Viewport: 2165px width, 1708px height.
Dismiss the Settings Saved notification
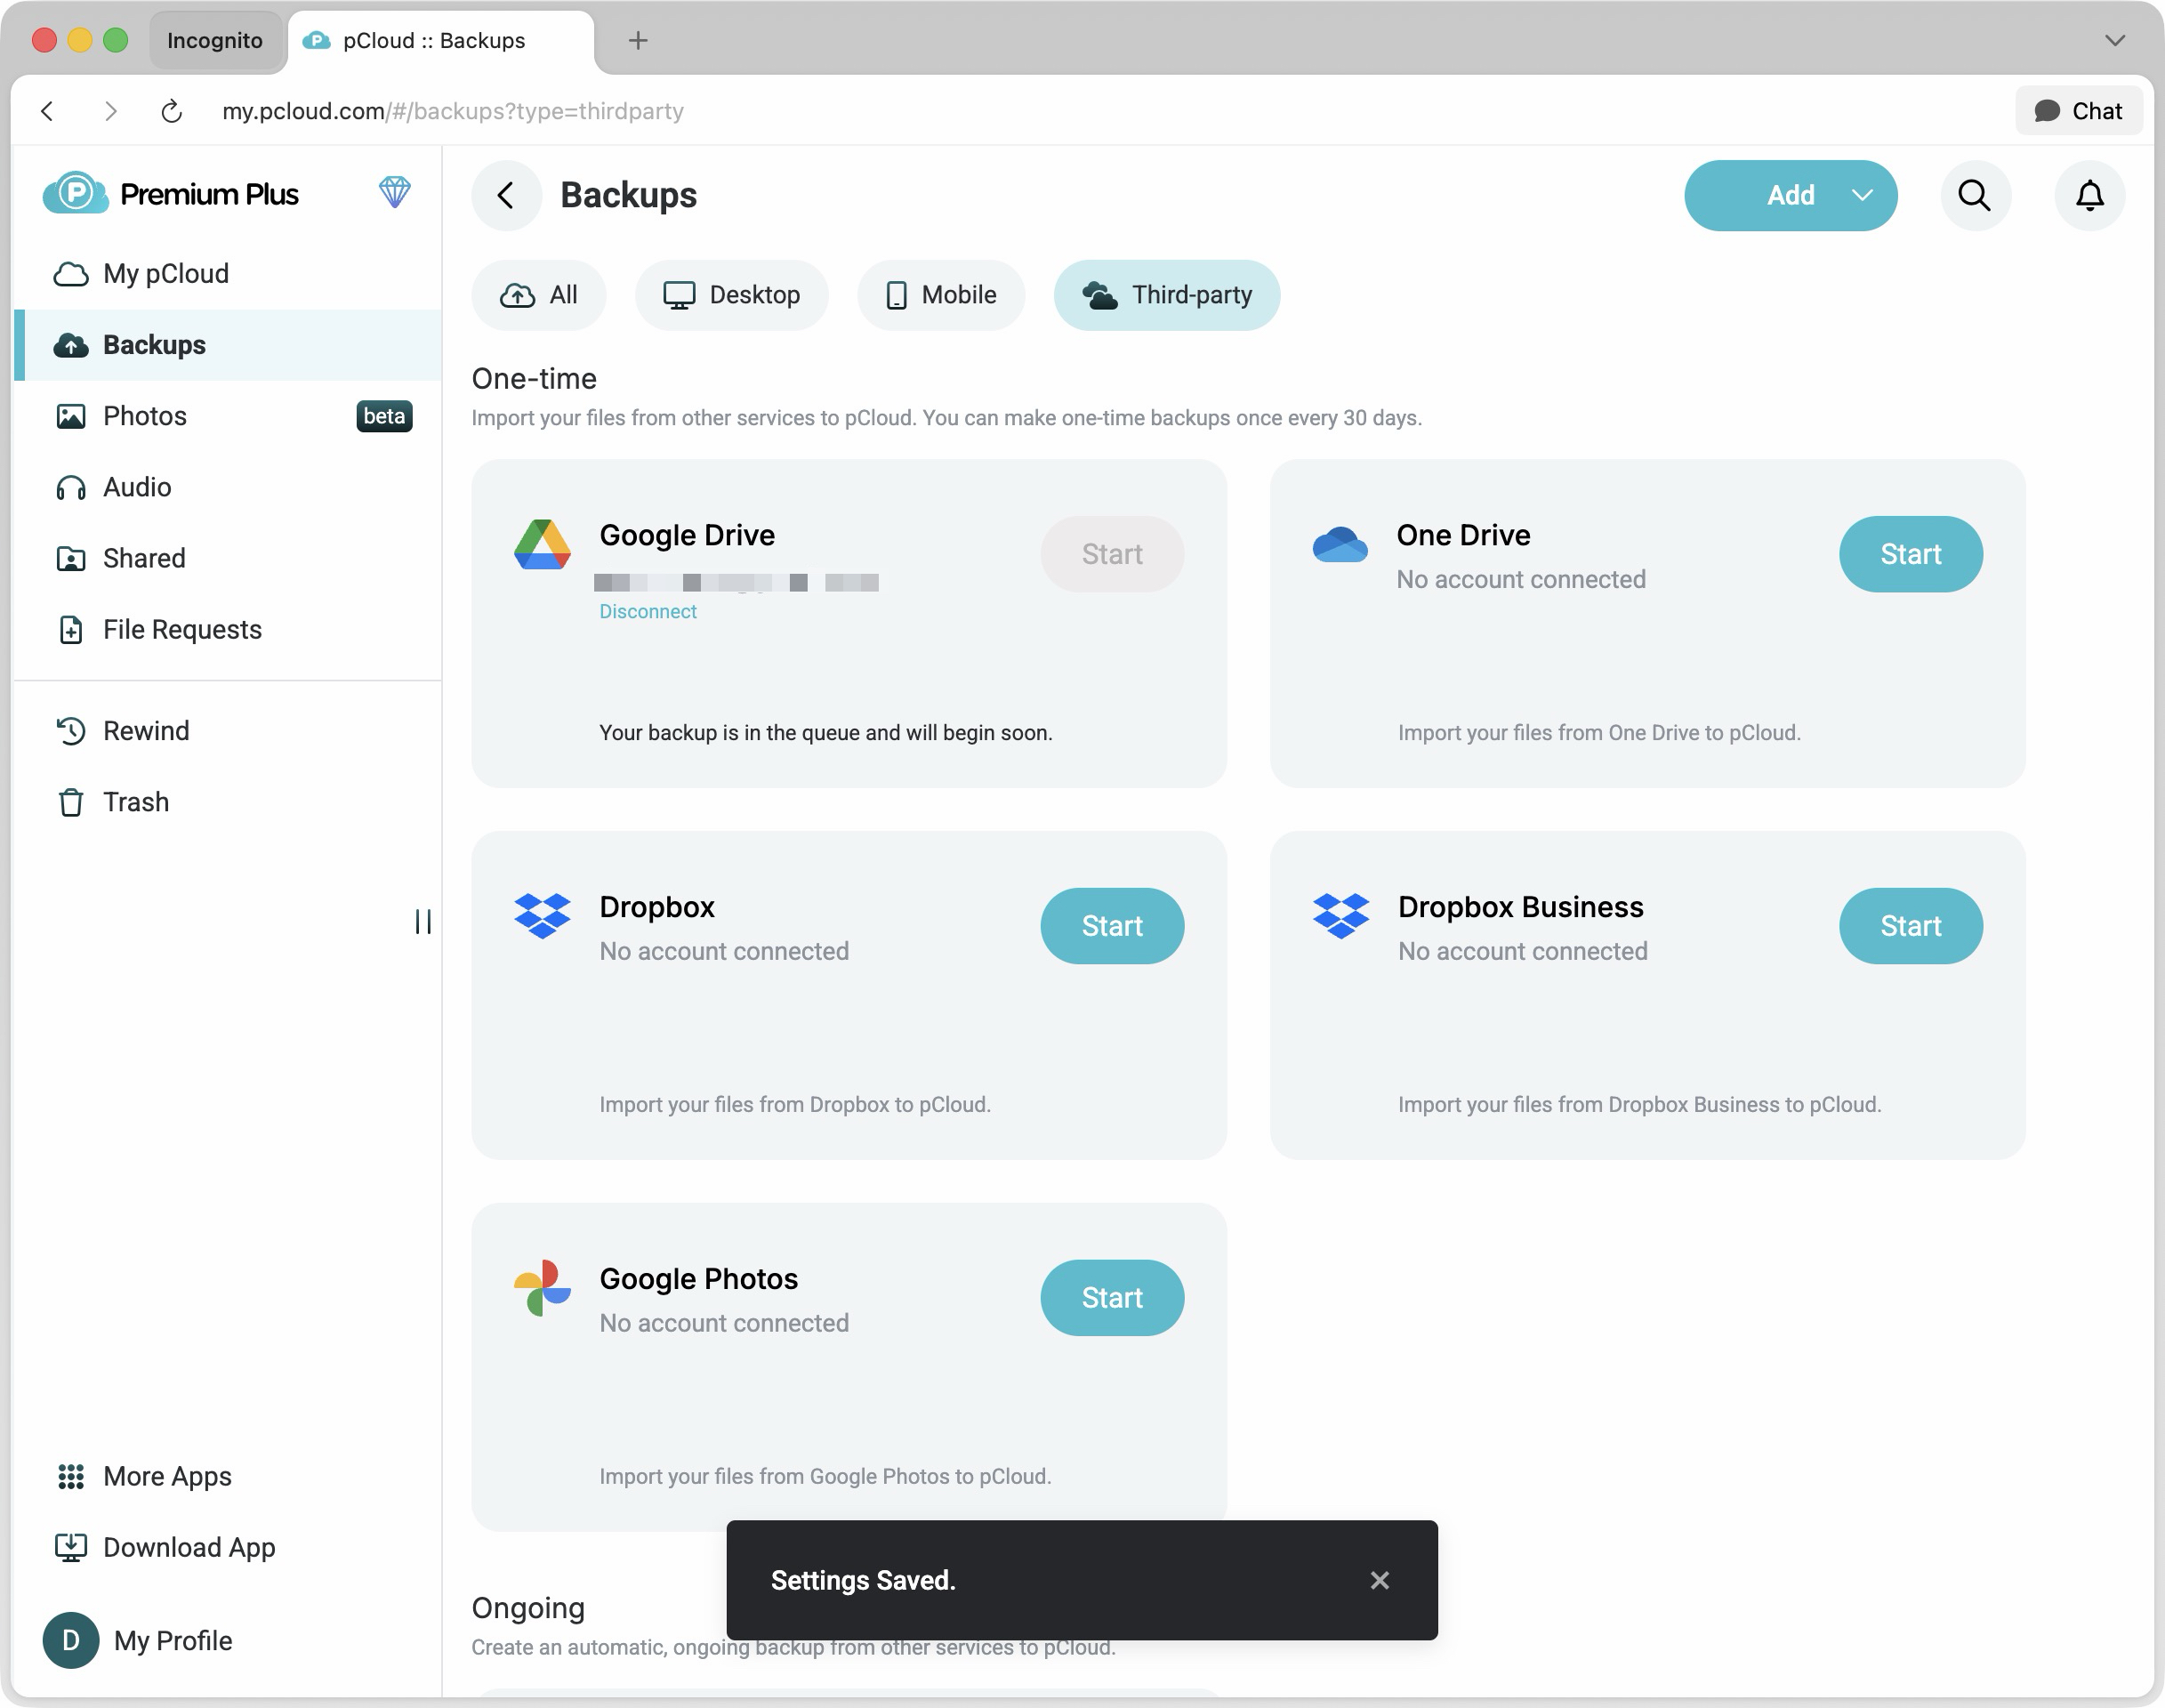click(1379, 1580)
